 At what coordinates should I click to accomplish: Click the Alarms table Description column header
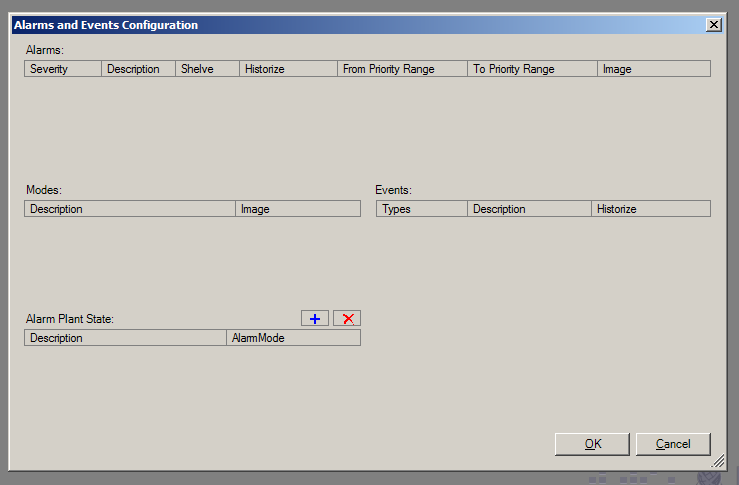pyautogui.click(x=138, y=69)
